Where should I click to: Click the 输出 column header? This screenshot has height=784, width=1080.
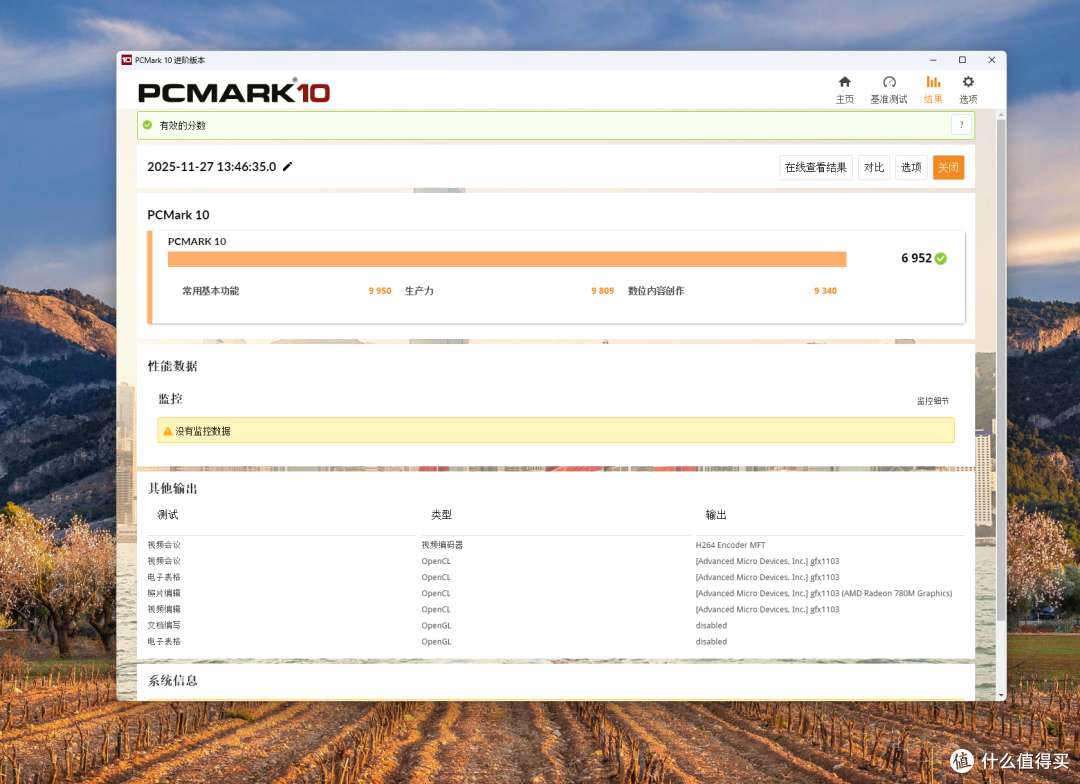click(716, 515)
